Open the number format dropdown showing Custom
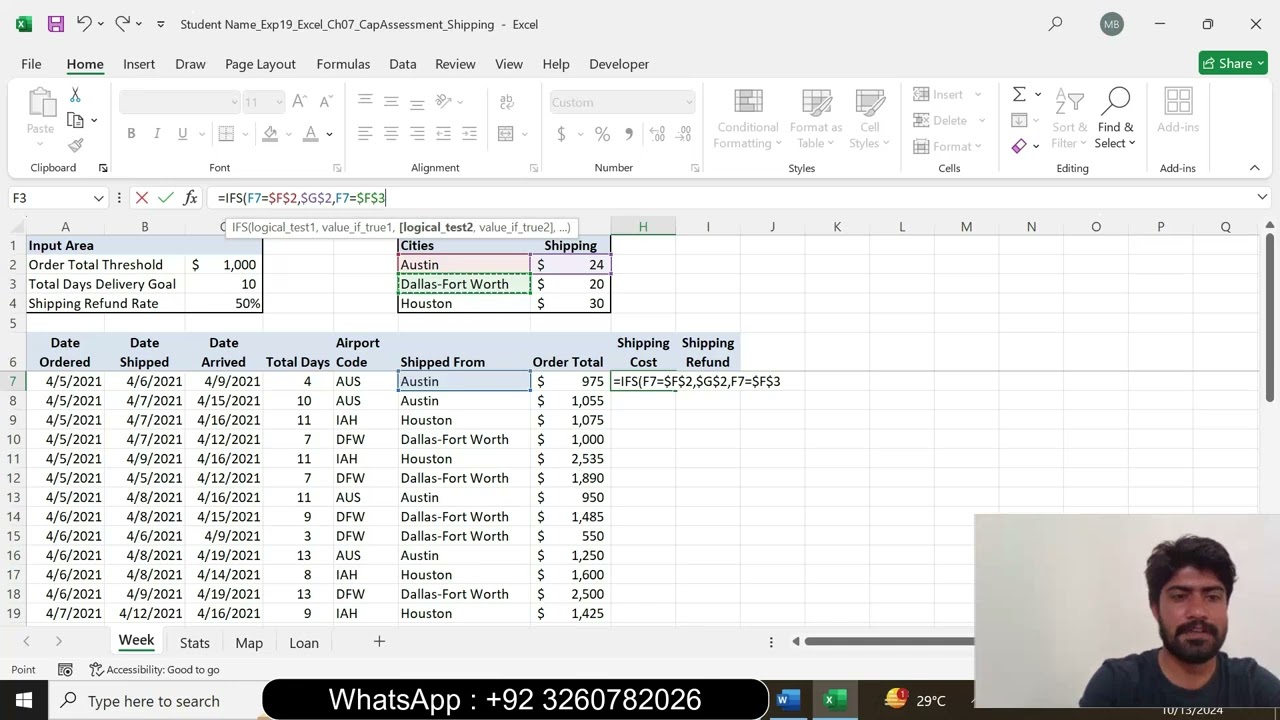This screenshot has width=1280, height=720. [688, 102]
